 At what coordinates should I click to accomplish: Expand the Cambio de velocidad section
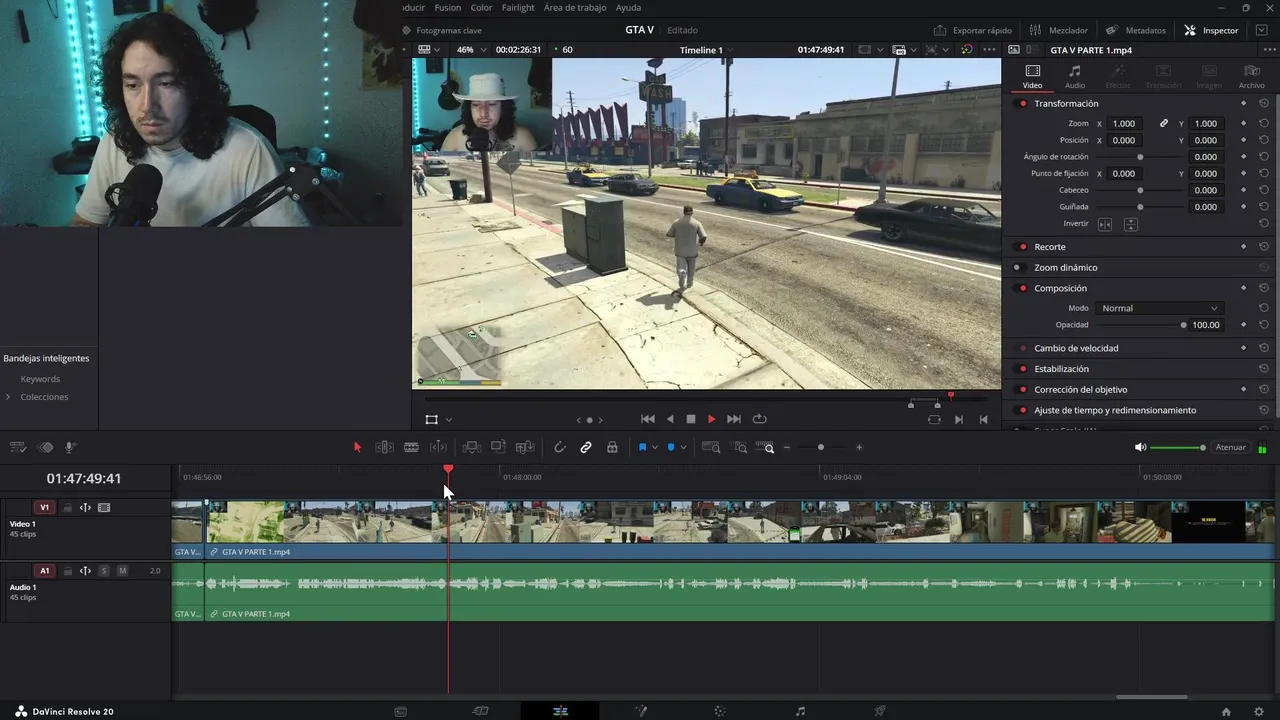click(1076, 348)
